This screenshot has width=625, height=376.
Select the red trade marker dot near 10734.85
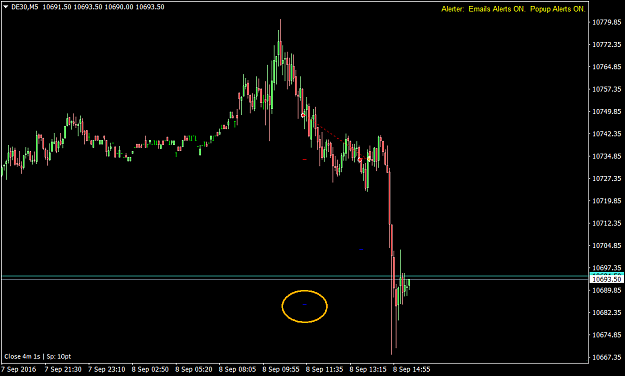tap(360, 160)
